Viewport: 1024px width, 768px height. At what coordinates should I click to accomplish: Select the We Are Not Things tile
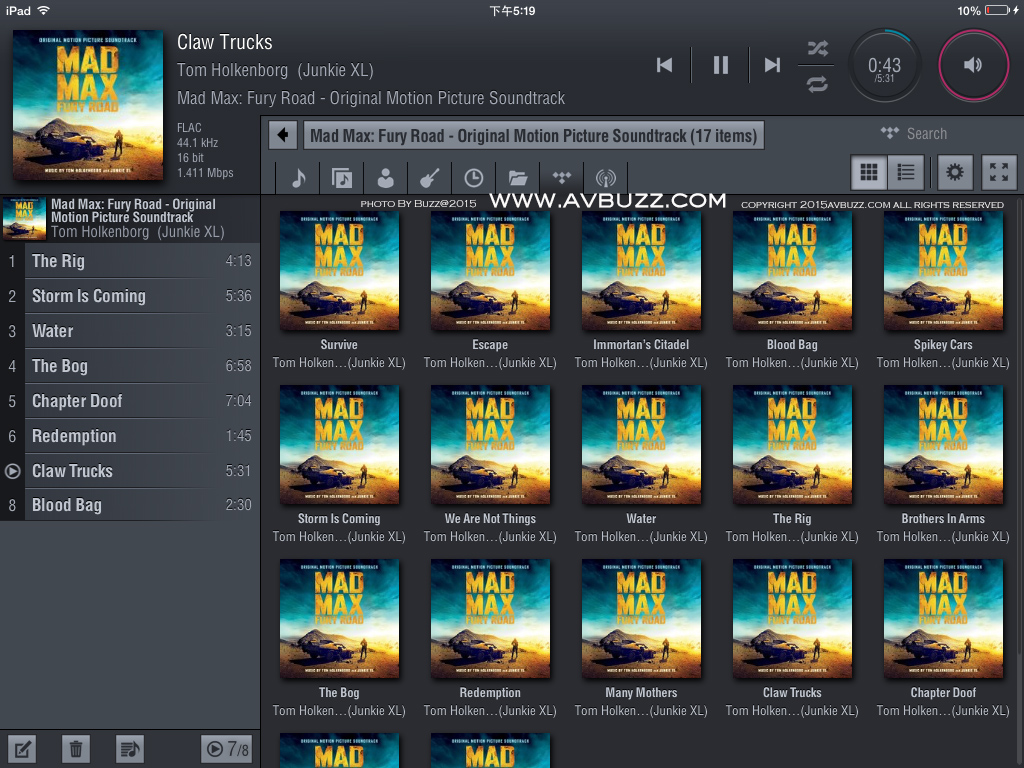coord(490,464)
